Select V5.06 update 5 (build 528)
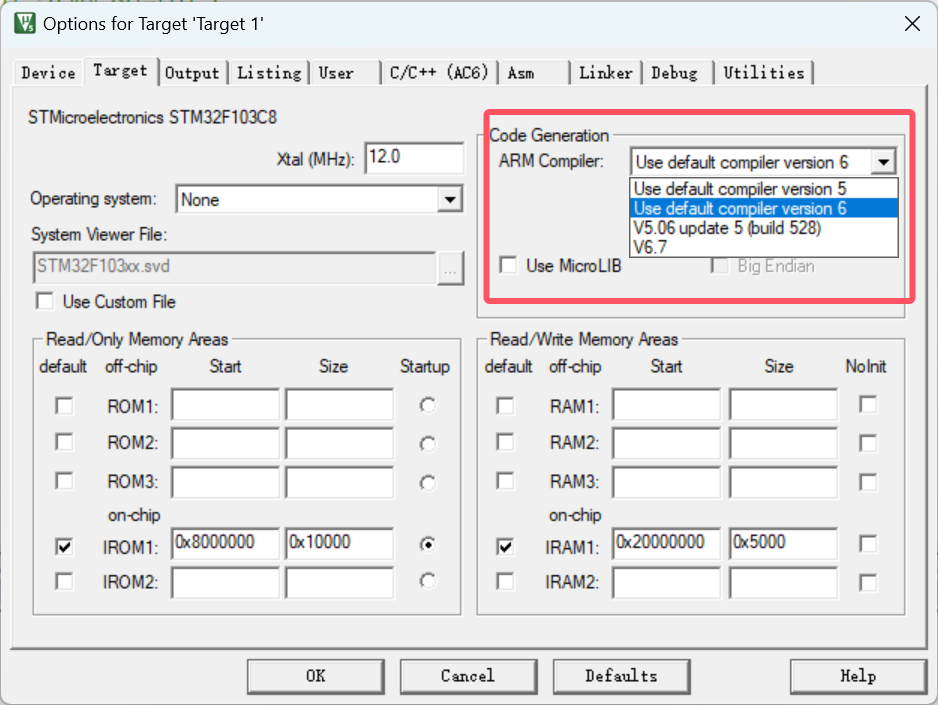This screenshot has width=938, height=705. (x=763, y=228)
